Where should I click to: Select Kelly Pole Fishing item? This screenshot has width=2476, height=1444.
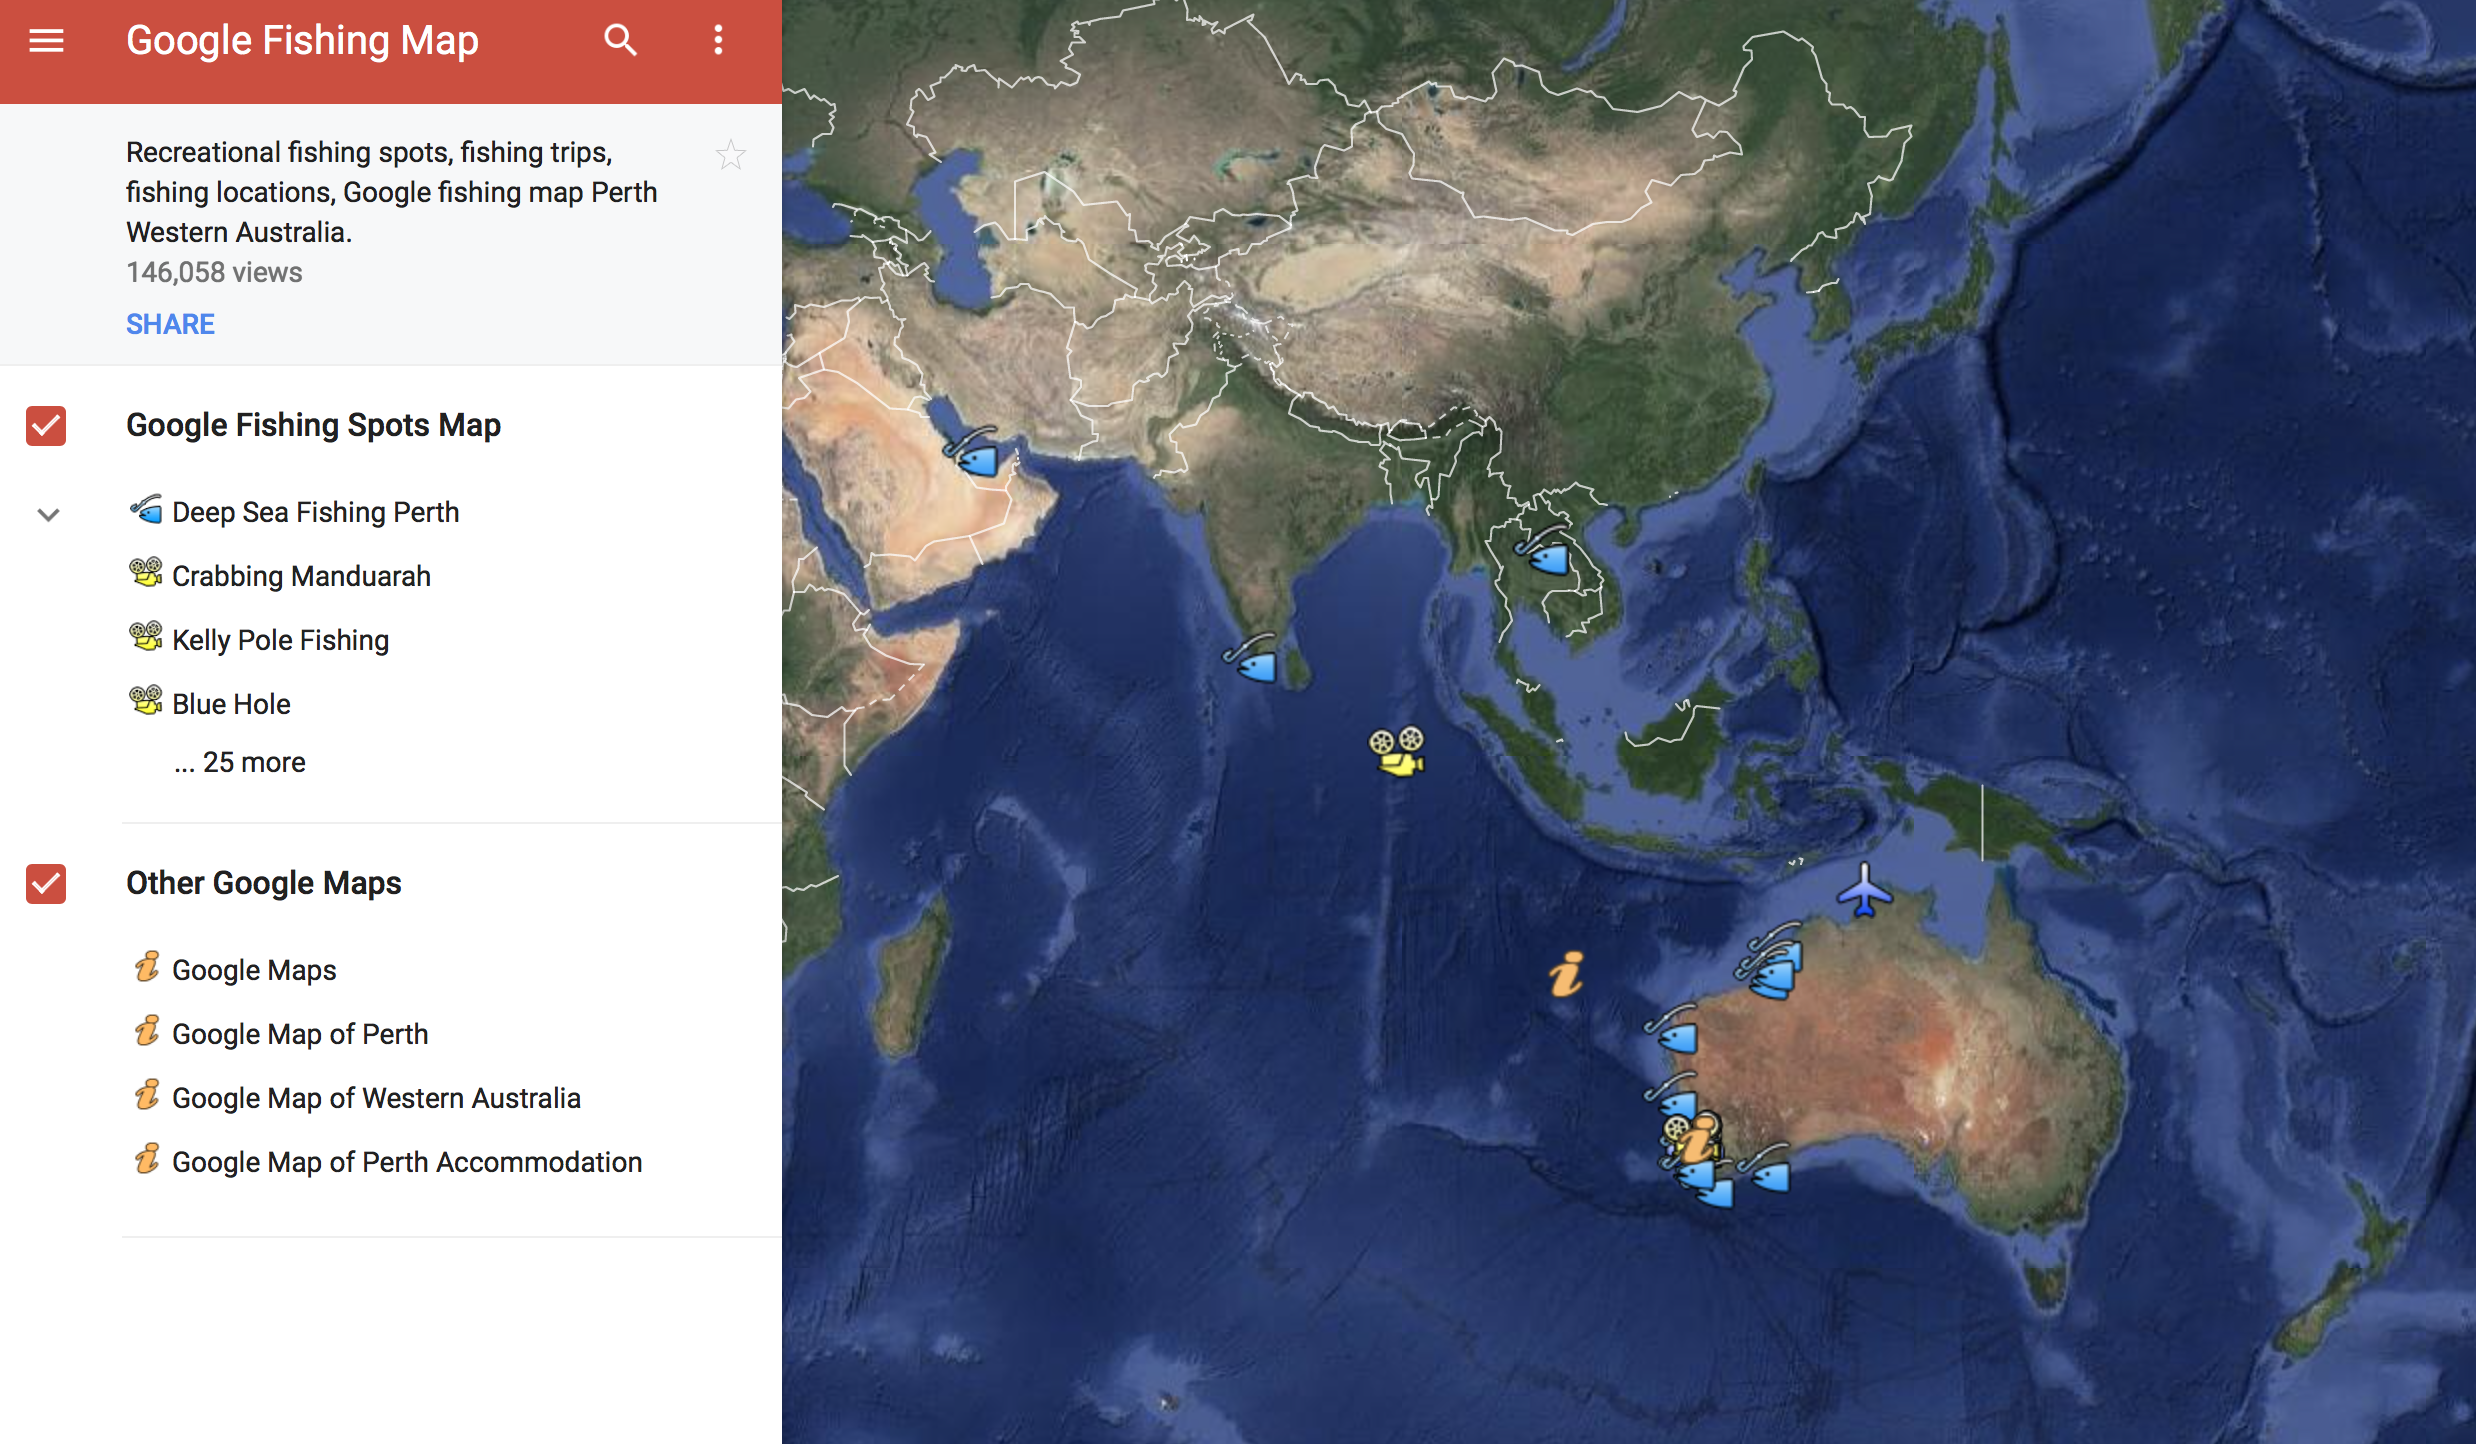[x=280, y=640]
